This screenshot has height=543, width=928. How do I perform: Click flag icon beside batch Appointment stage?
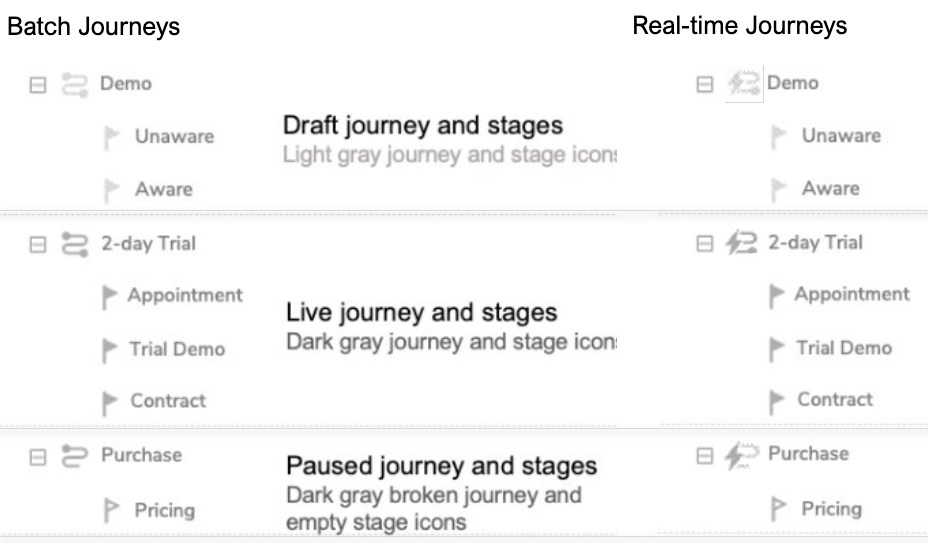tap(112, 296)
